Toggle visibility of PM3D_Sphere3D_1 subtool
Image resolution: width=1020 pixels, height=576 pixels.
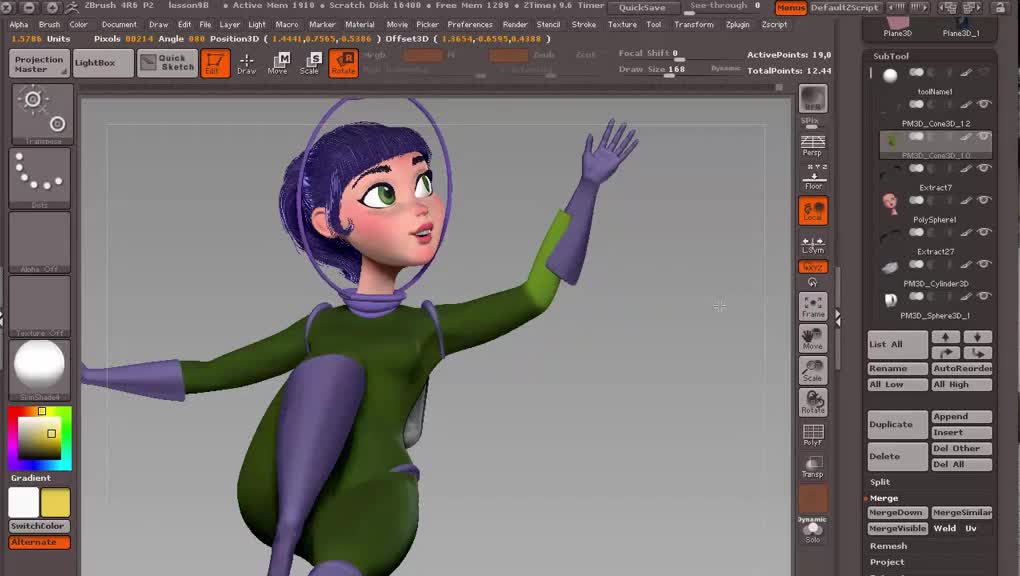click(x=984, y=296)
